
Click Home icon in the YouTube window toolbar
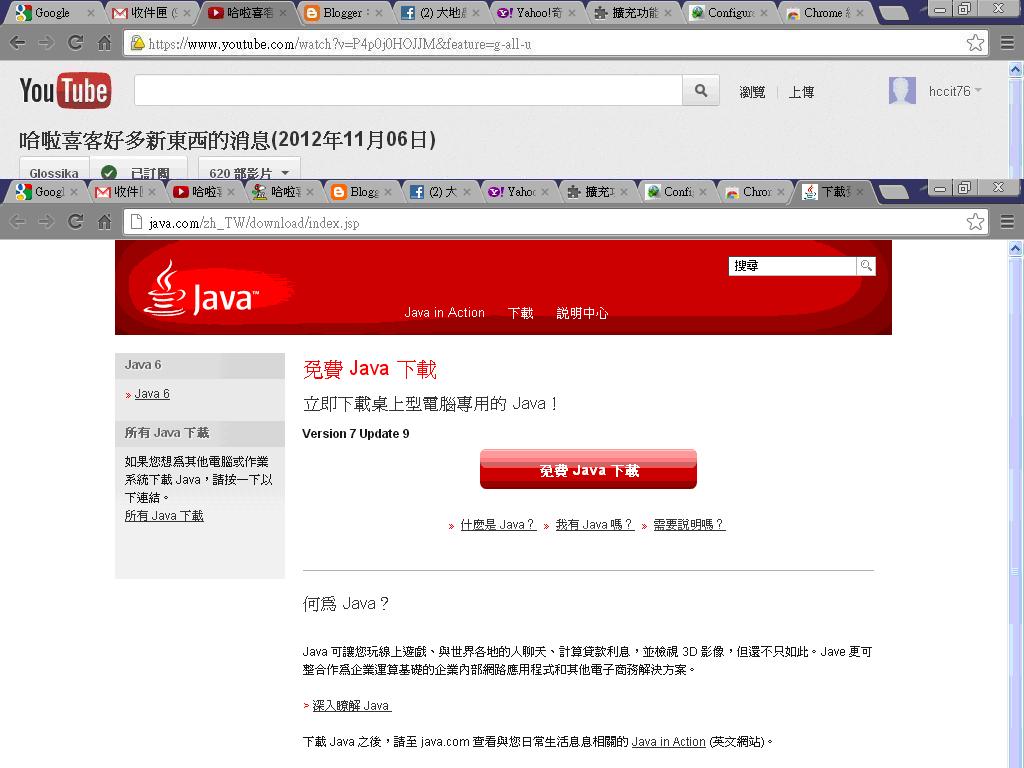click(x=104, y=43)
